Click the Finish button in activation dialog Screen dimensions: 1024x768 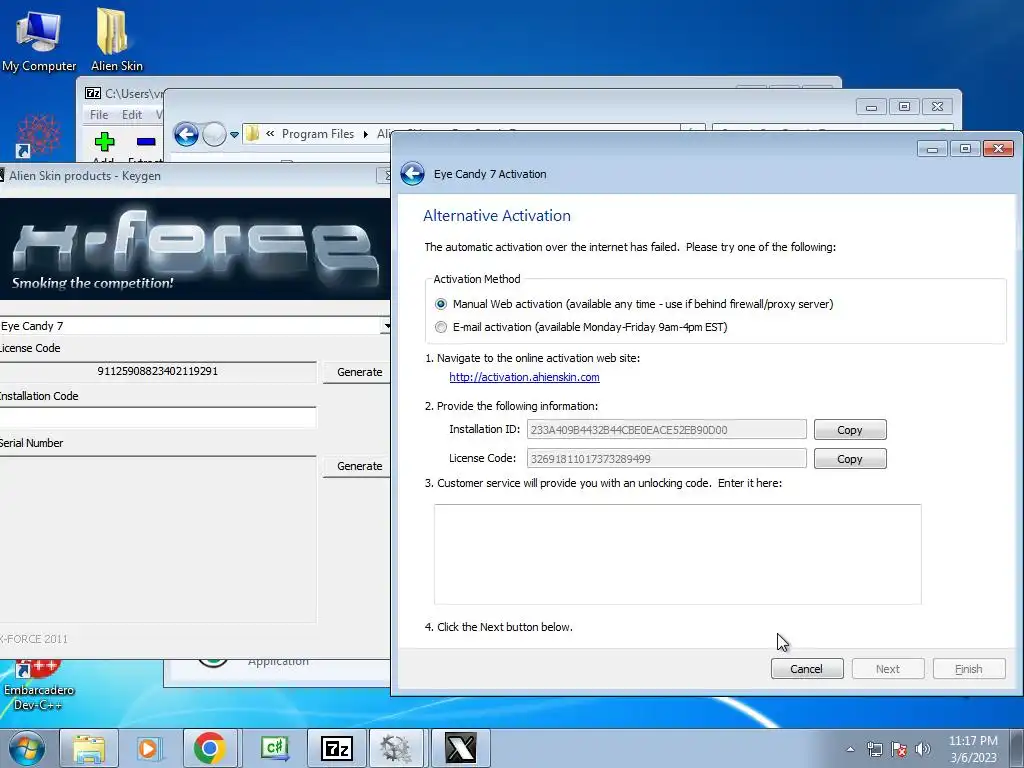click(x=968, y=669)
